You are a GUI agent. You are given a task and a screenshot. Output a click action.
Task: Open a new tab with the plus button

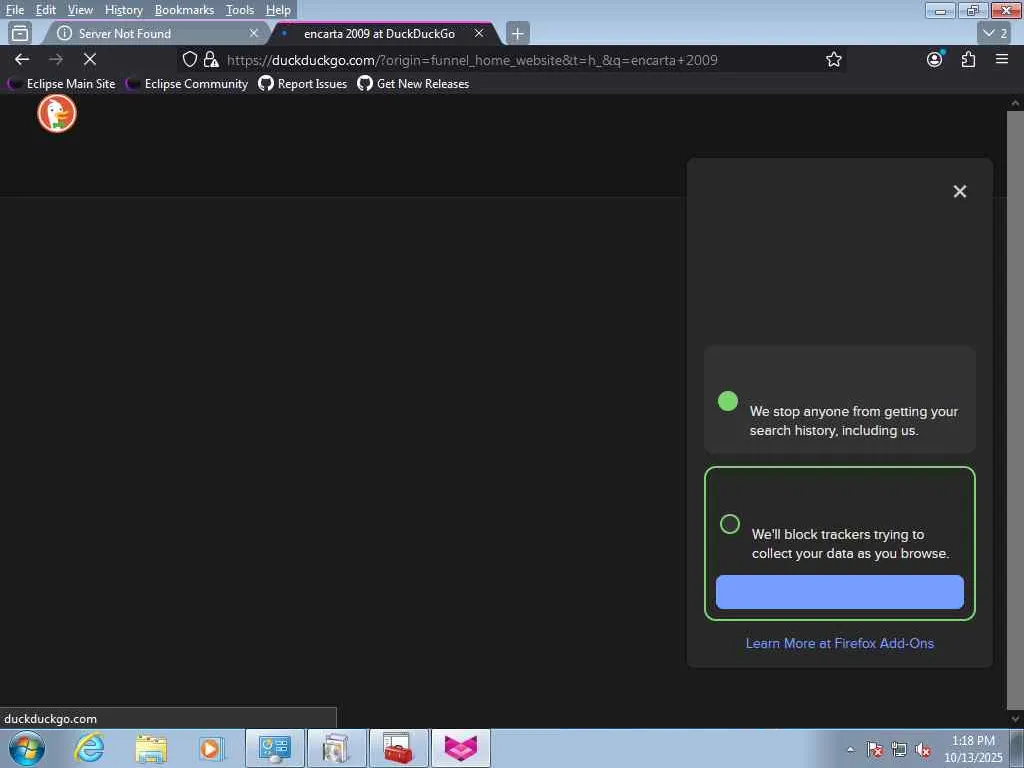coord(517,33)
